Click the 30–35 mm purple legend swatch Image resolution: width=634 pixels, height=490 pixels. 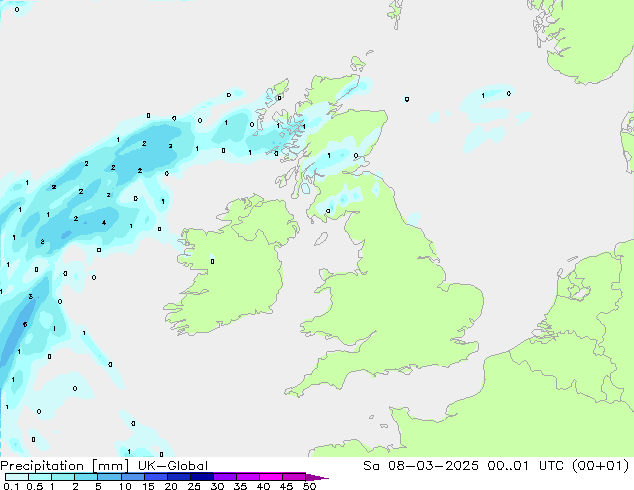(x=224, y=477)
